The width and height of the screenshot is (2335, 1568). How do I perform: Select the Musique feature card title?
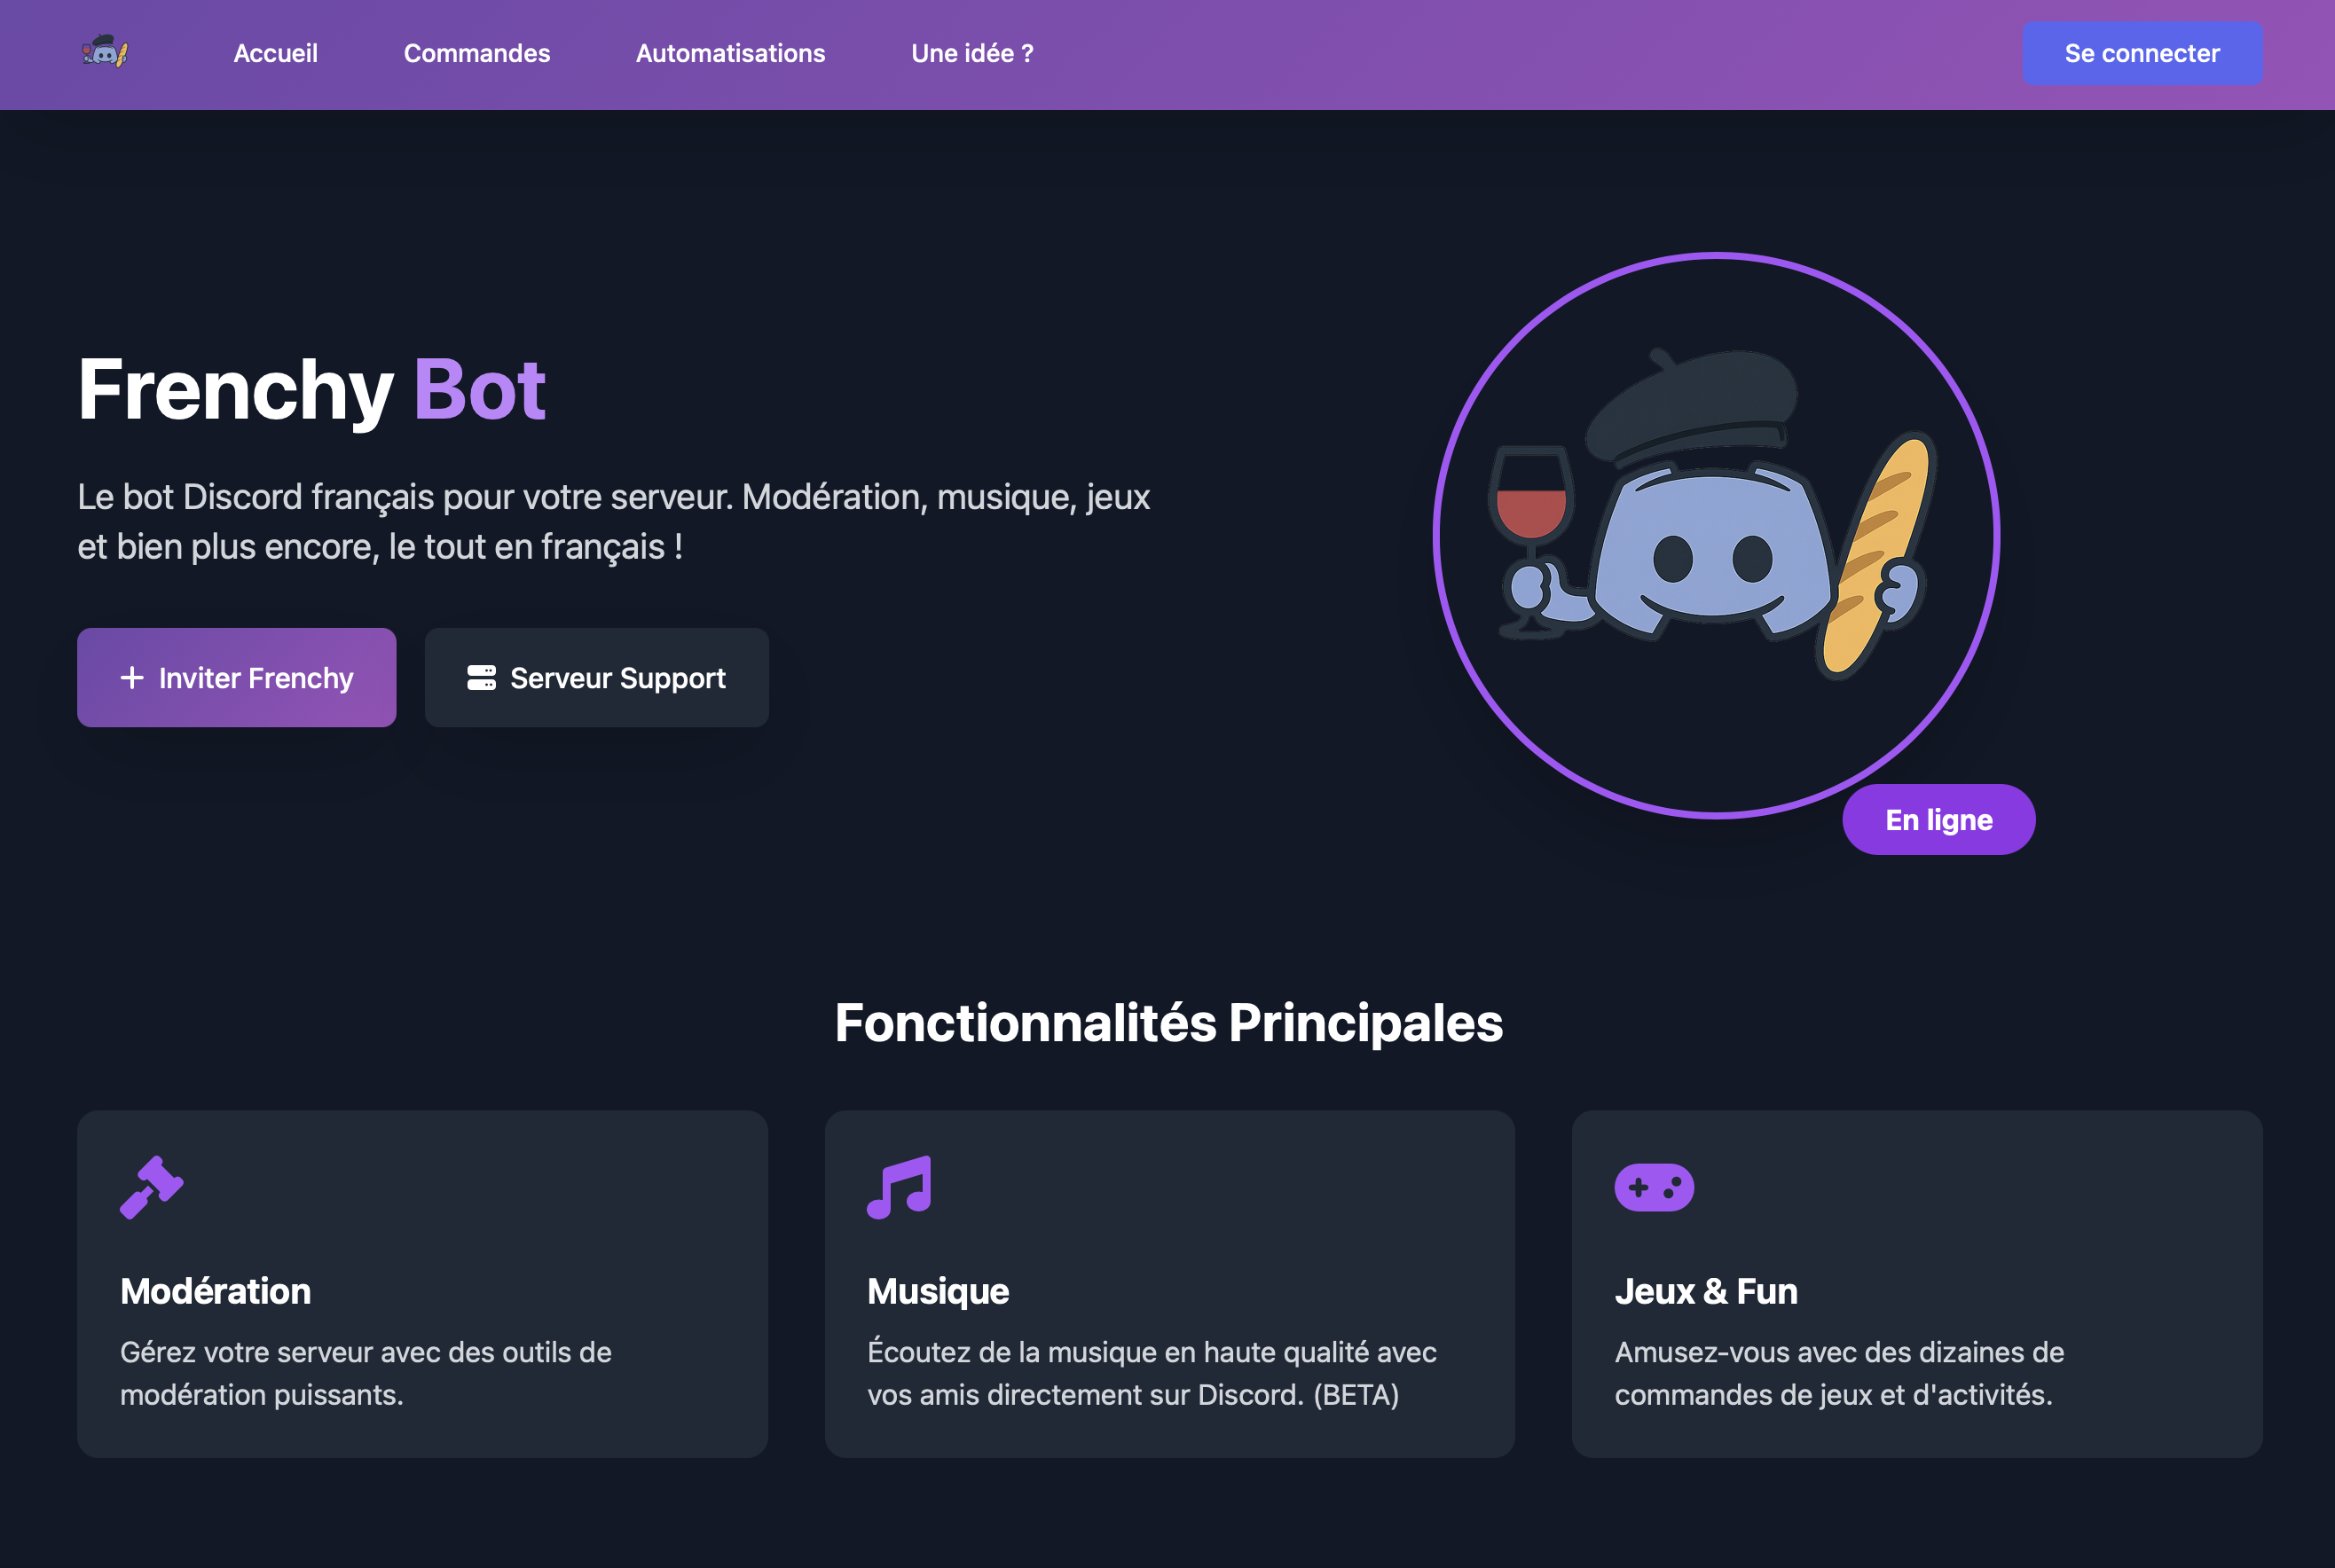[938, 1291]
